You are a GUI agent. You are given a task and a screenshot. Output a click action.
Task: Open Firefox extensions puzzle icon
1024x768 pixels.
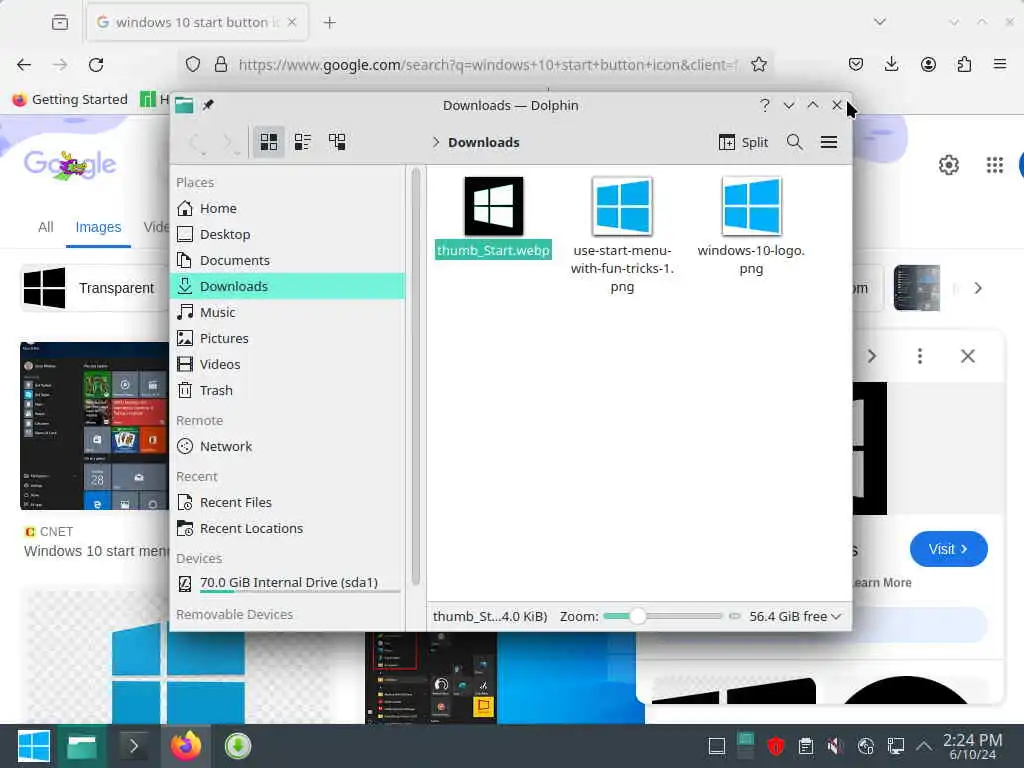click(x=964, y=64)
